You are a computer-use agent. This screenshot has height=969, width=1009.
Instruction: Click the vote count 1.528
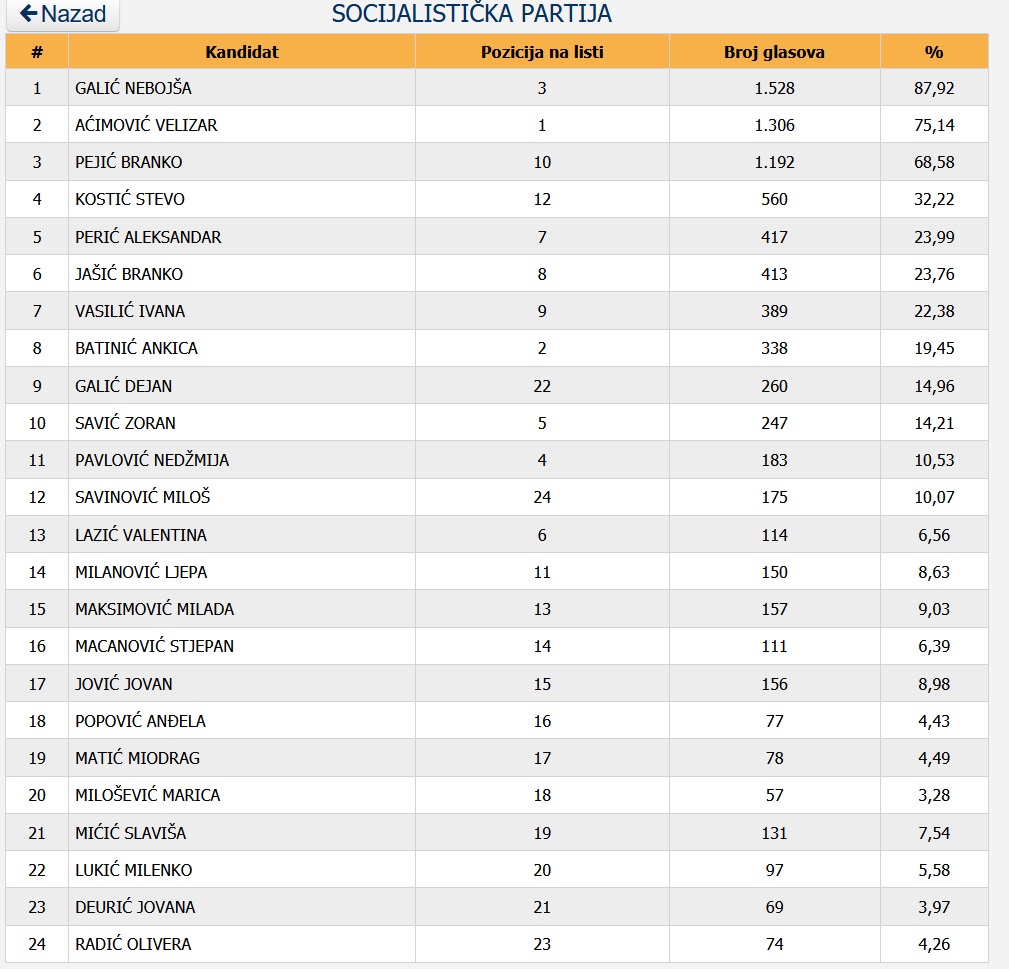tap(774, 88)
